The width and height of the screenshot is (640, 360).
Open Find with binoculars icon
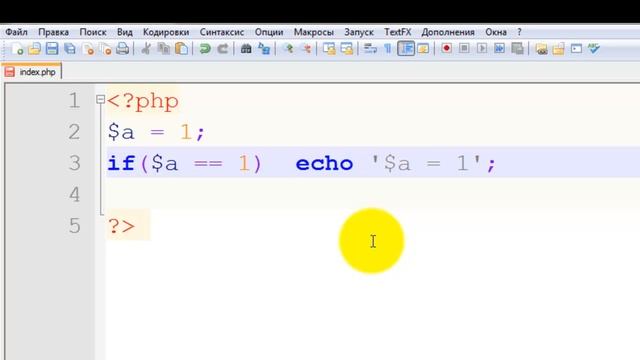246,49
